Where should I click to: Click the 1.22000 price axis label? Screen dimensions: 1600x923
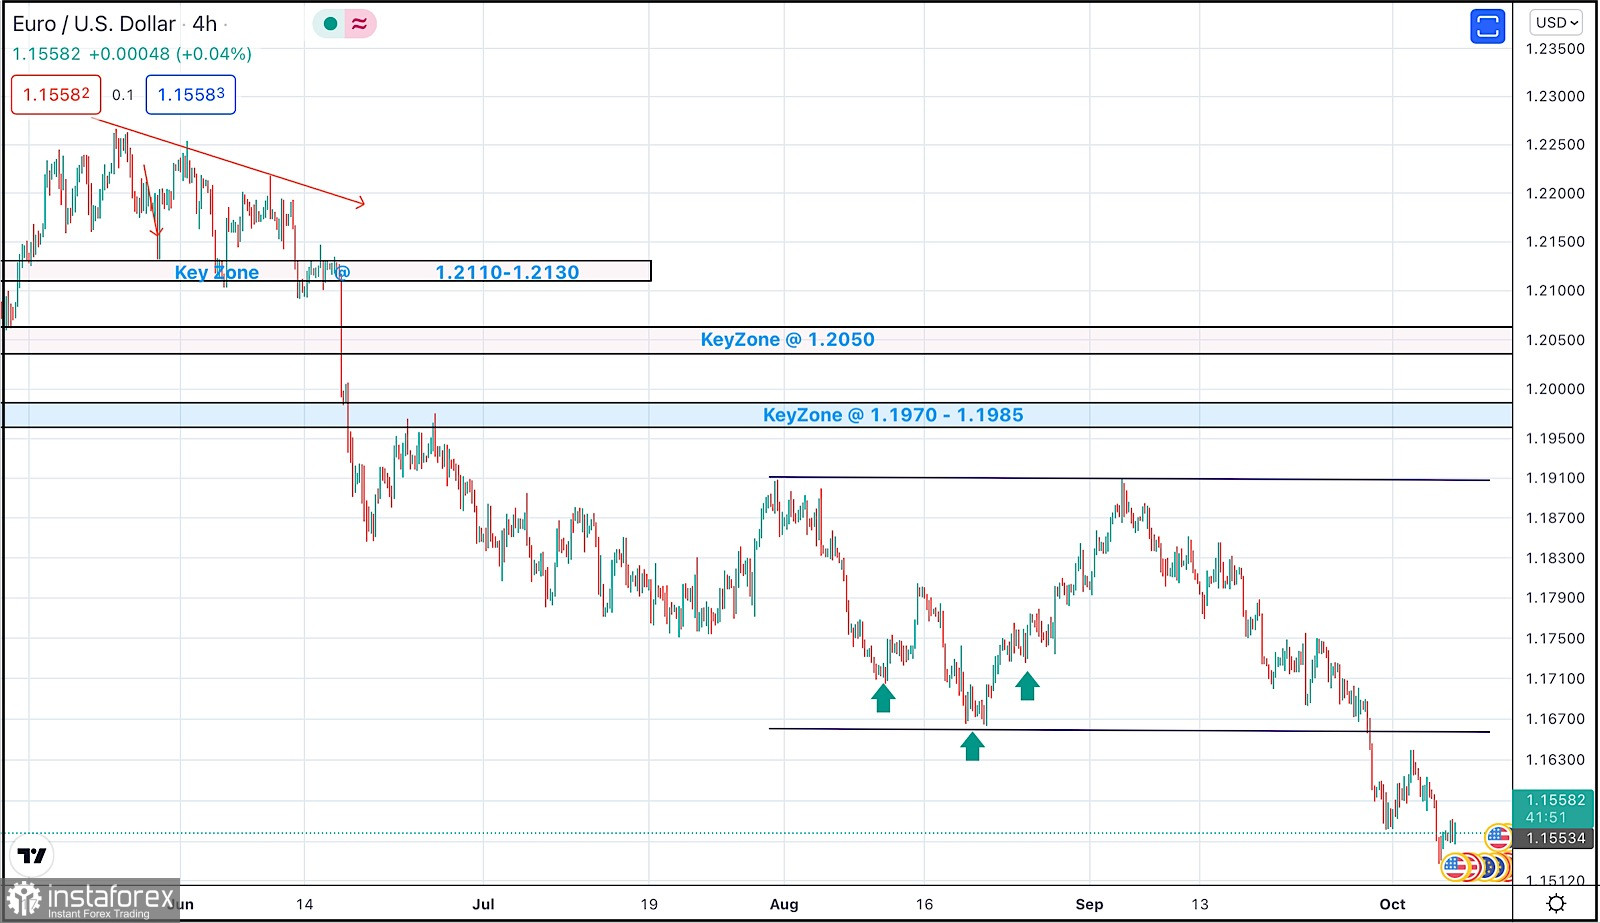[1555, 194]
